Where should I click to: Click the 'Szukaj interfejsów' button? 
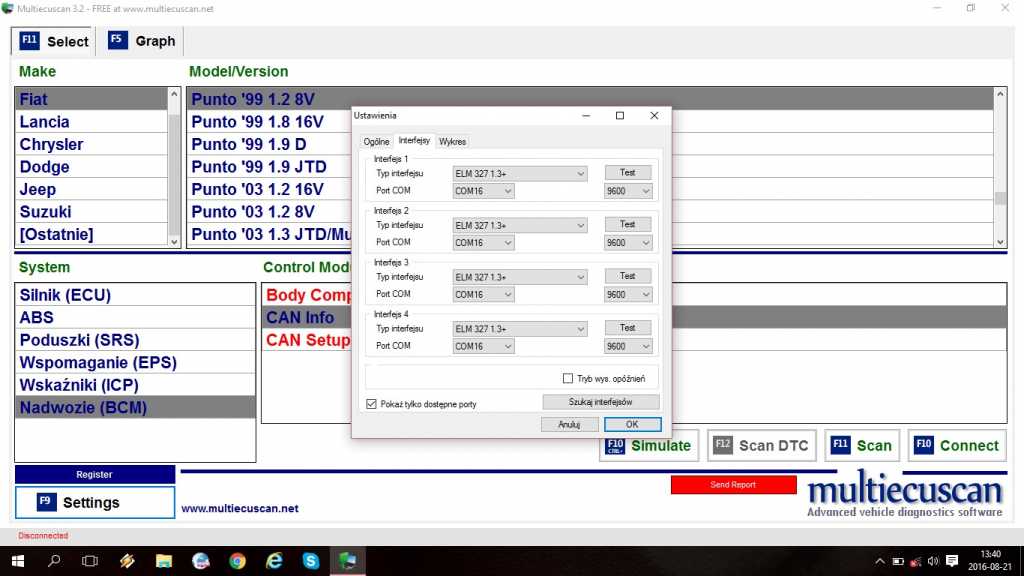600,402
